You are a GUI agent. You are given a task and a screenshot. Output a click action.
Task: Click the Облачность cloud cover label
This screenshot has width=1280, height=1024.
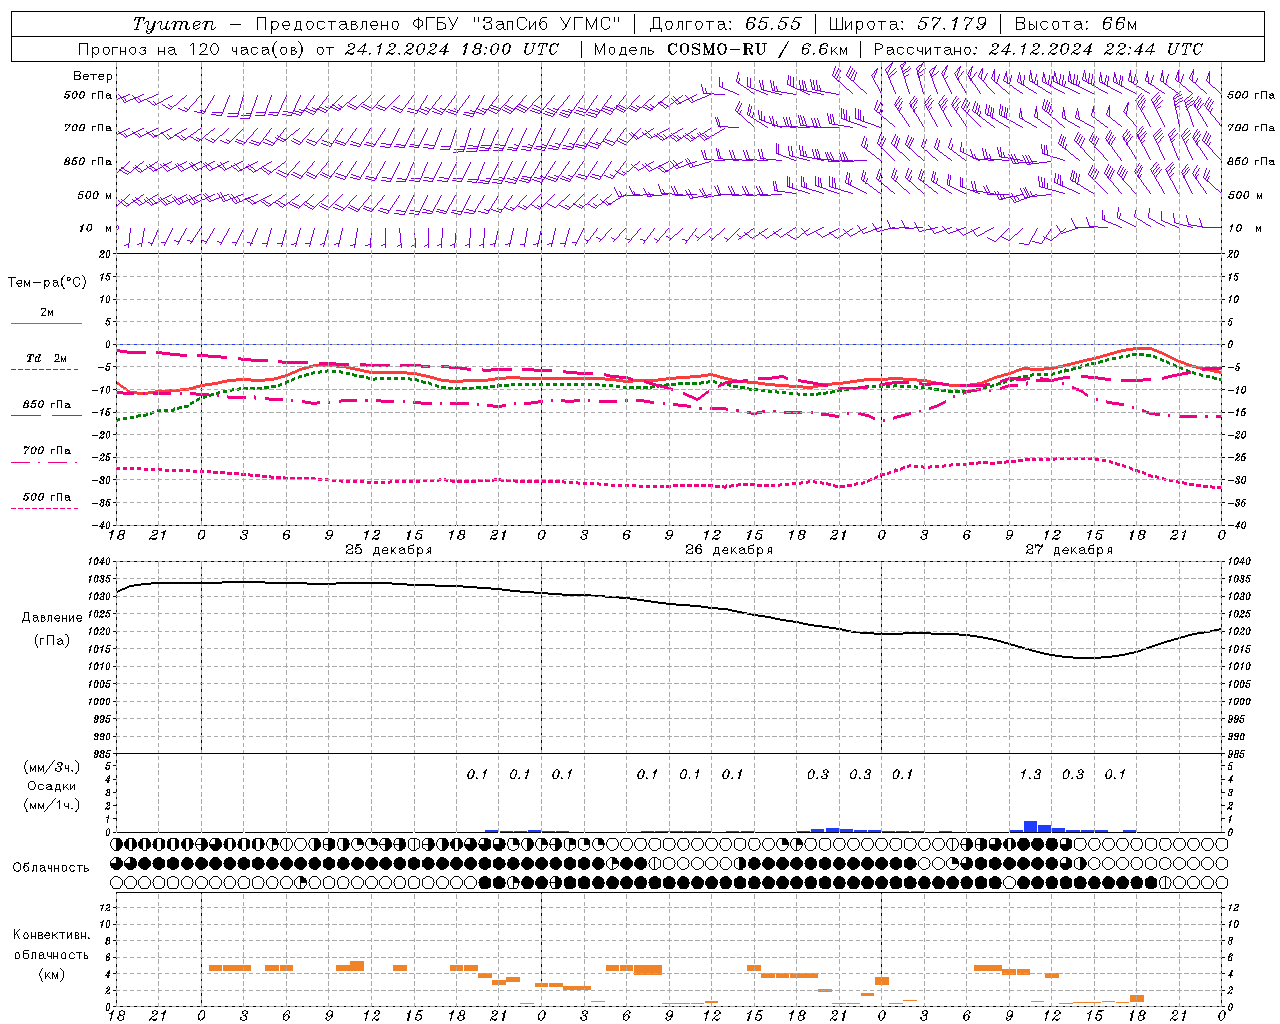point(51,867)
